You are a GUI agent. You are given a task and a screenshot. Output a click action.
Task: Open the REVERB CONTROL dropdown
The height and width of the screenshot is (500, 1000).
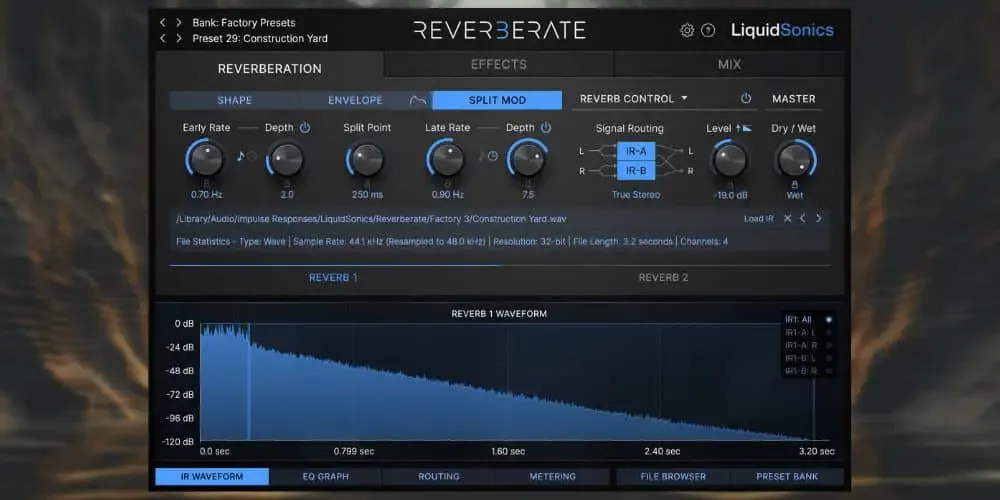(633, 99)
